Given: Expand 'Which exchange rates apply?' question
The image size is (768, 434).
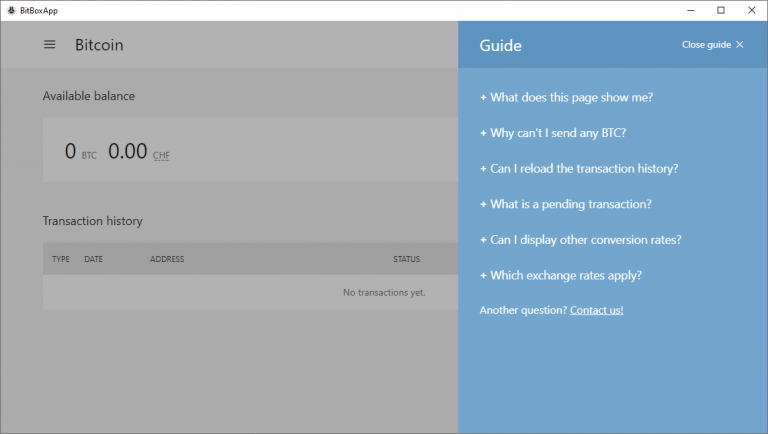Looking at the screenshot, I should point(560,275).
